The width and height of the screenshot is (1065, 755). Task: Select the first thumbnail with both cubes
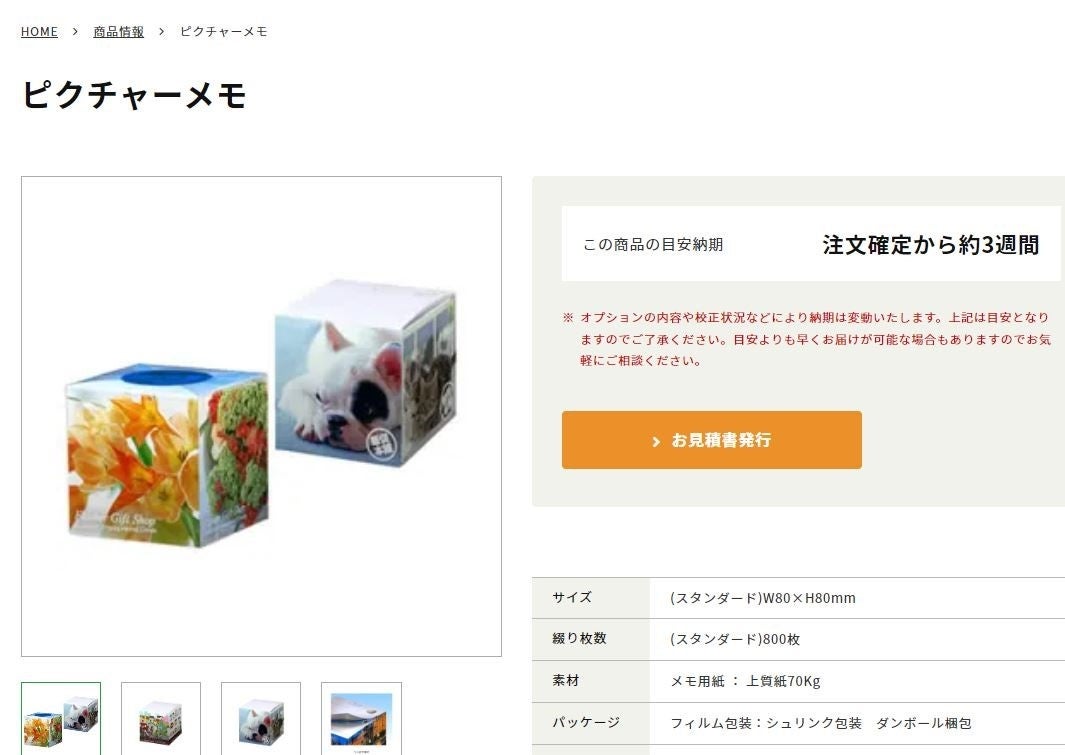pyautogui.click(x=61, y=719)
